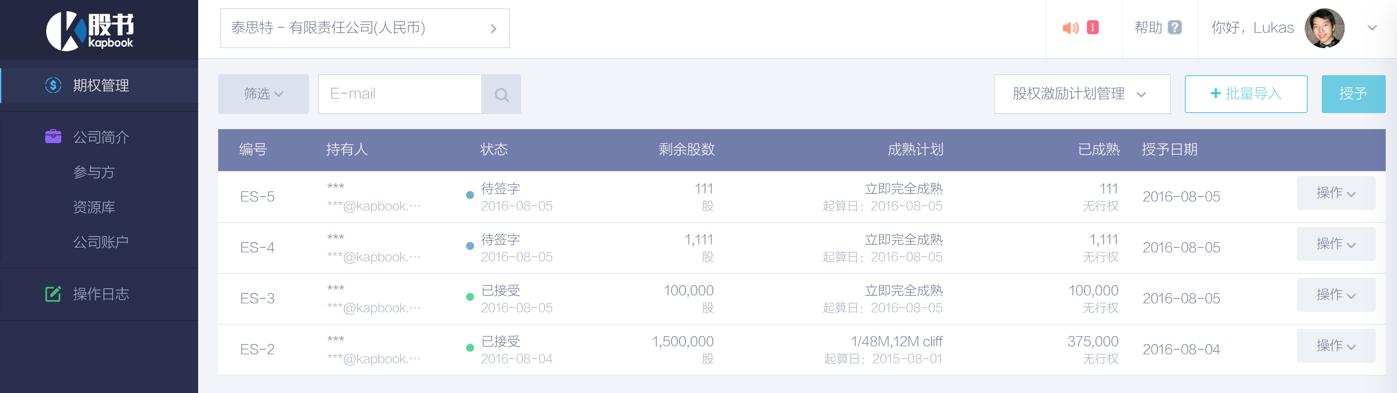Click the 帮助 question mark icon
Image resolution: width=1397 pixels, height=393 pixels.
1175,28
